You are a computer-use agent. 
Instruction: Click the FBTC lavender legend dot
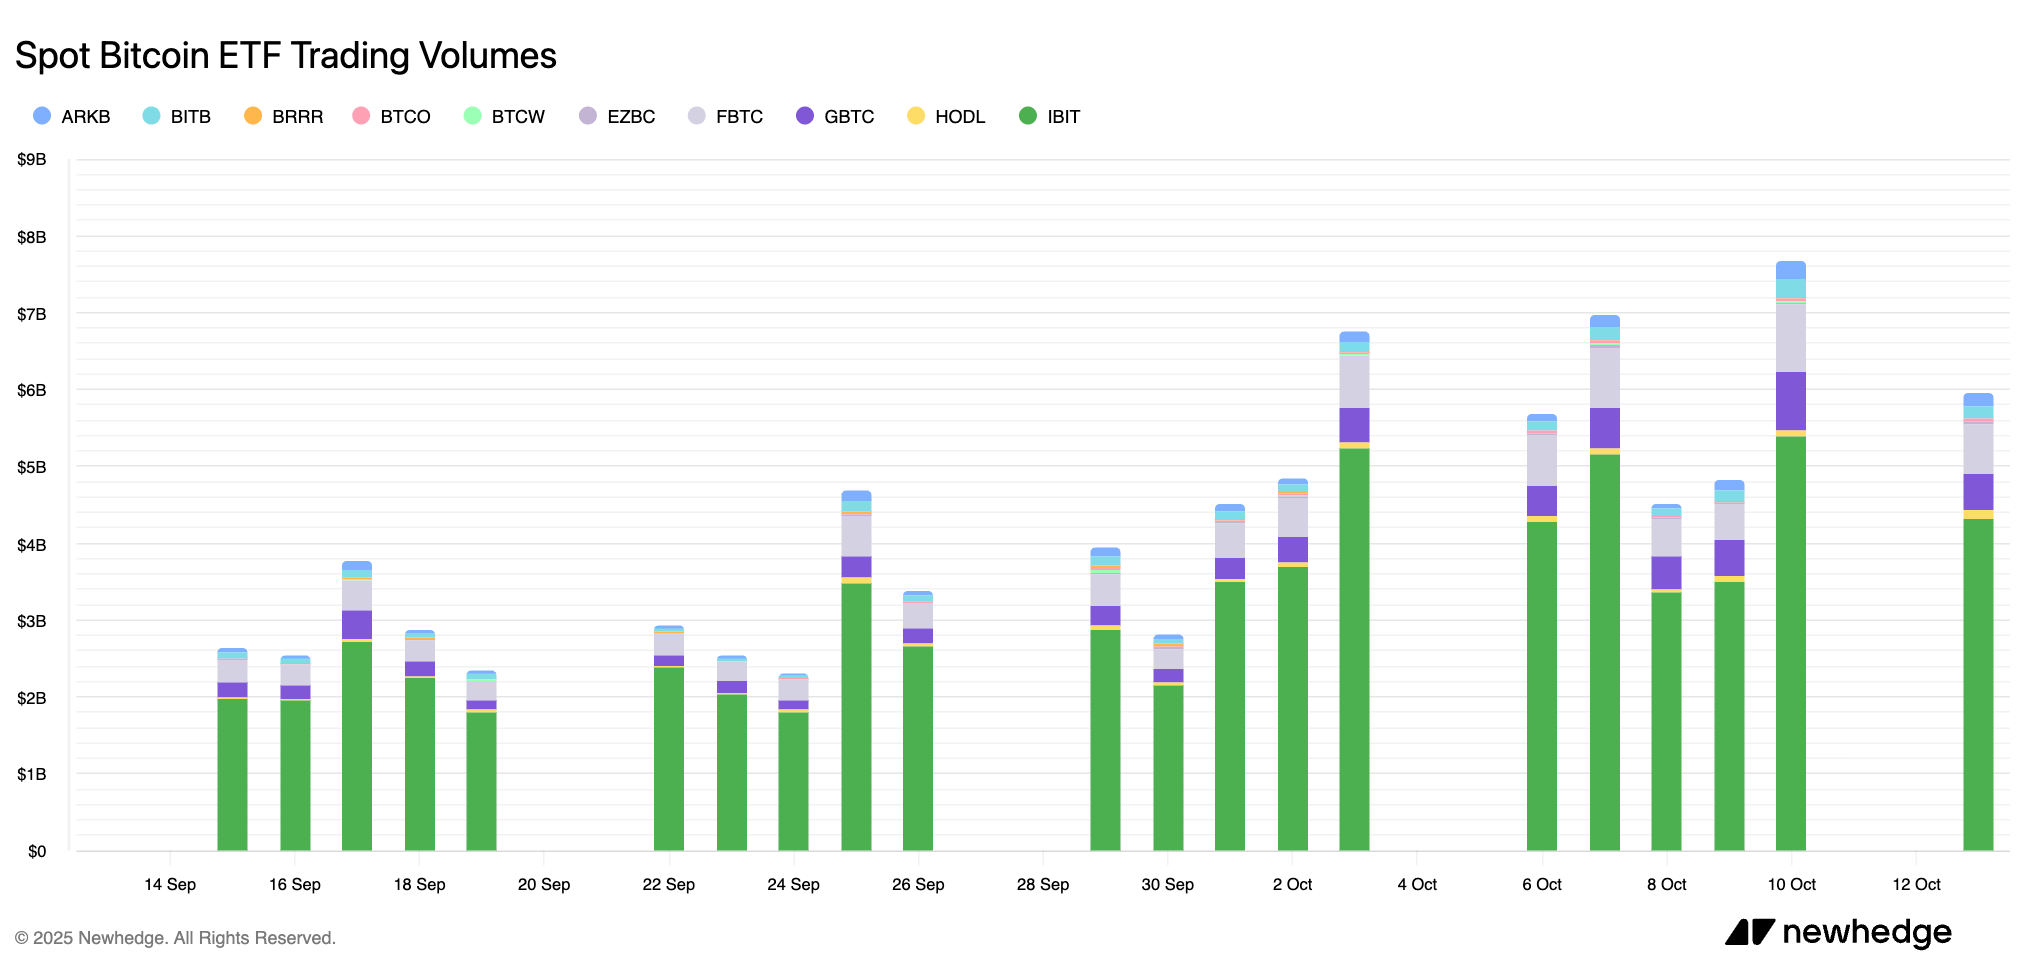[695, 116]
